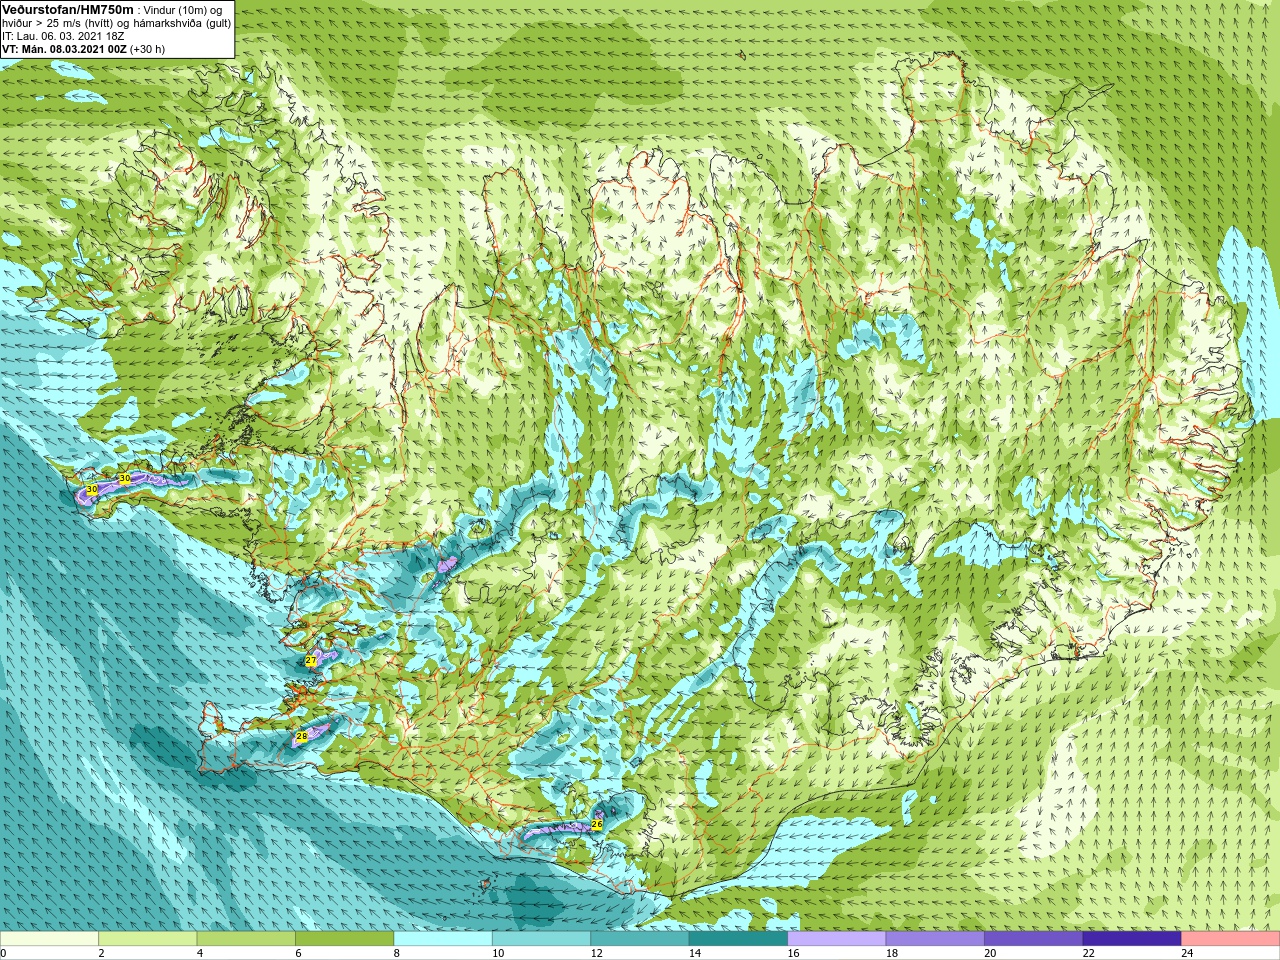
Task: Pick the dark indigo 22–24 legend swatch
Action: tap(1132, 939)
